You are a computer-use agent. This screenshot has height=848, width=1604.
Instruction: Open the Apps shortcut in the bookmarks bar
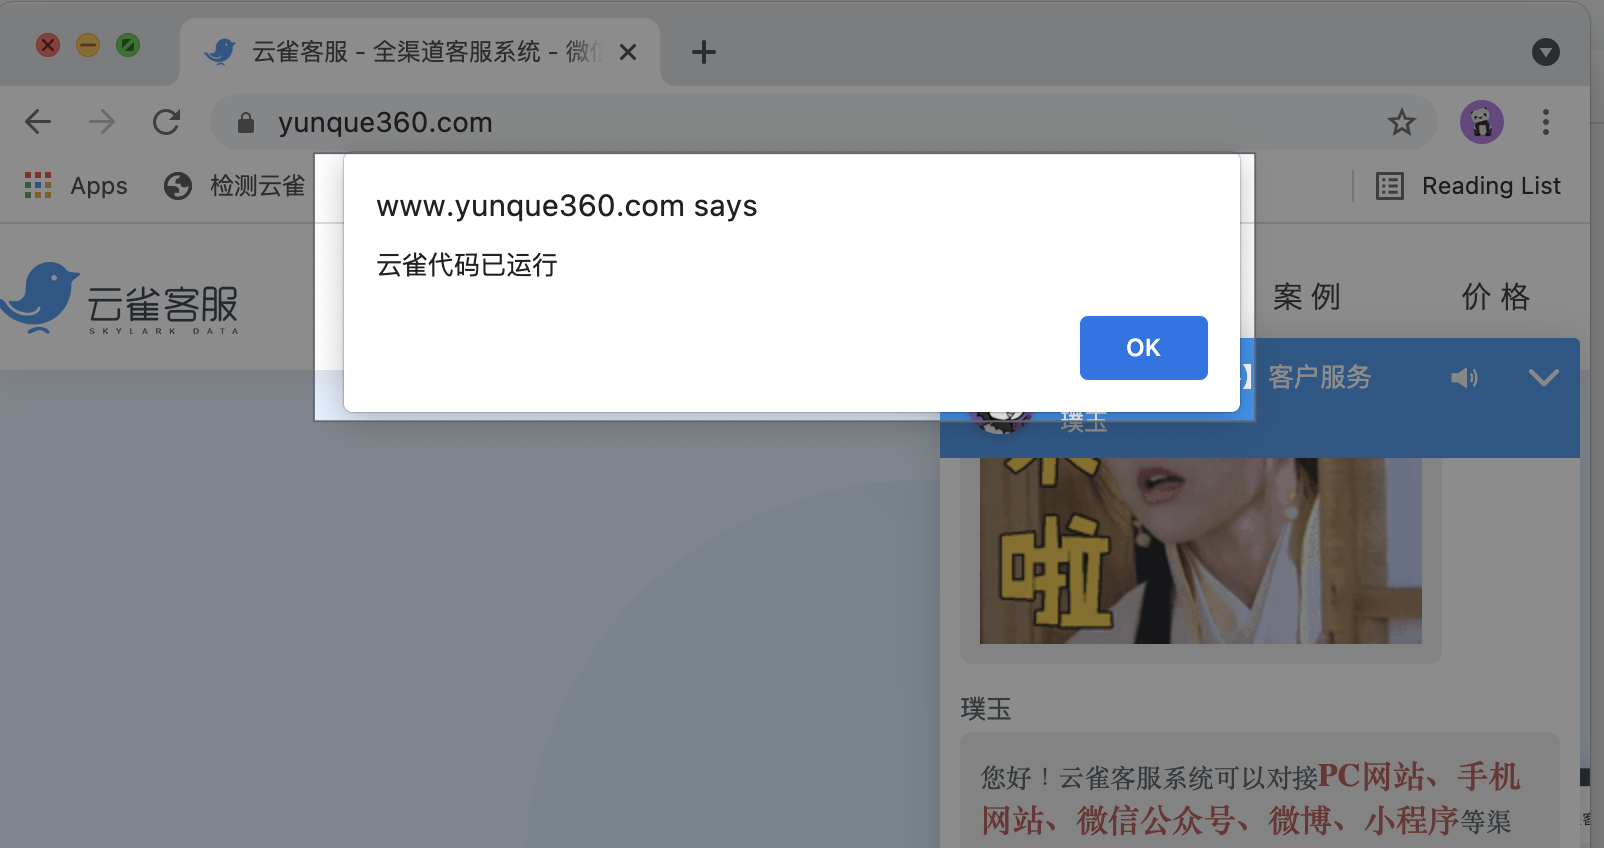point(76,185)
